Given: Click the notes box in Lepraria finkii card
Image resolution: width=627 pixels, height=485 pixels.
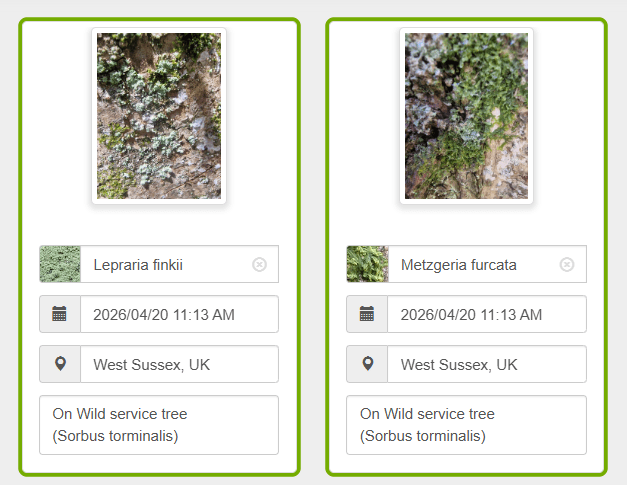Looking at the screenshot, I should pos(159,425).
